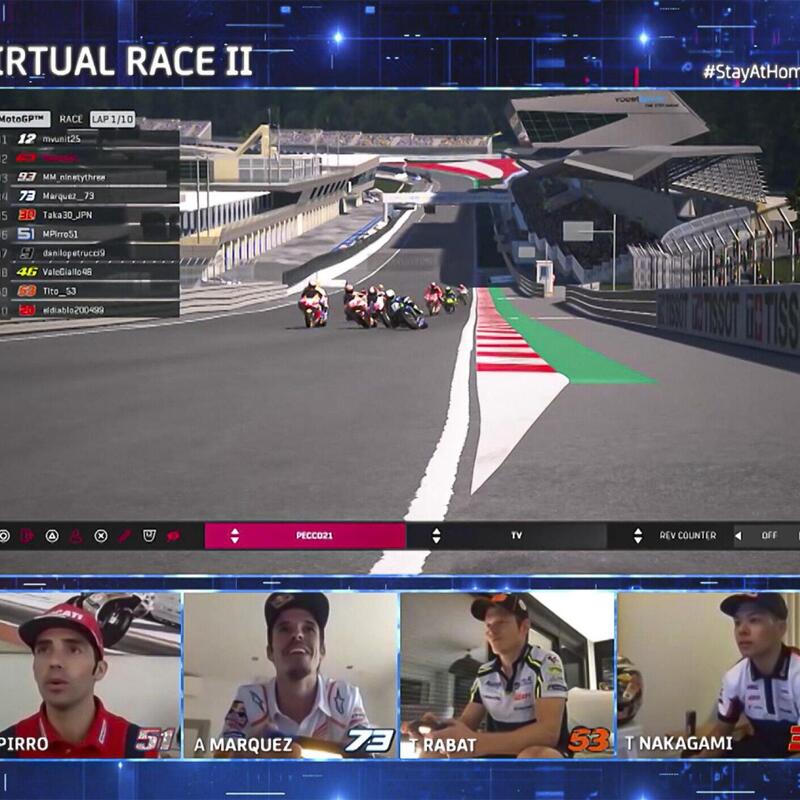Open T Rabat webcam feed
The width and height of the screenshot is (800, 800).
coord(507,674)
